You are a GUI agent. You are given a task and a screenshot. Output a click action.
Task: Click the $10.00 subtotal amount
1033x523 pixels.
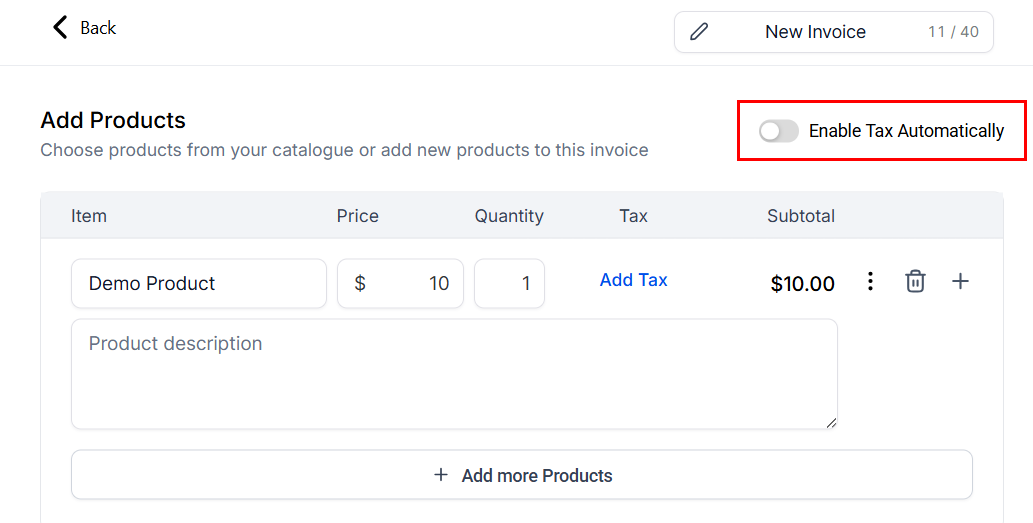coord(802,284)
